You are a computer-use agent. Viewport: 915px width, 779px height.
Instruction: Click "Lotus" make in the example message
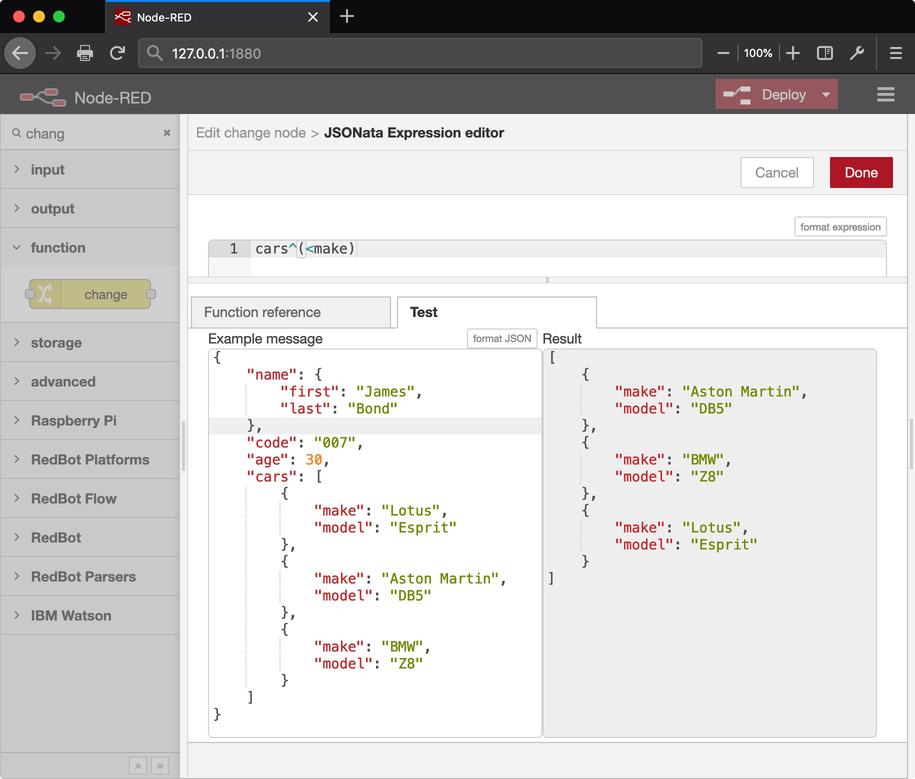(410, 511)
